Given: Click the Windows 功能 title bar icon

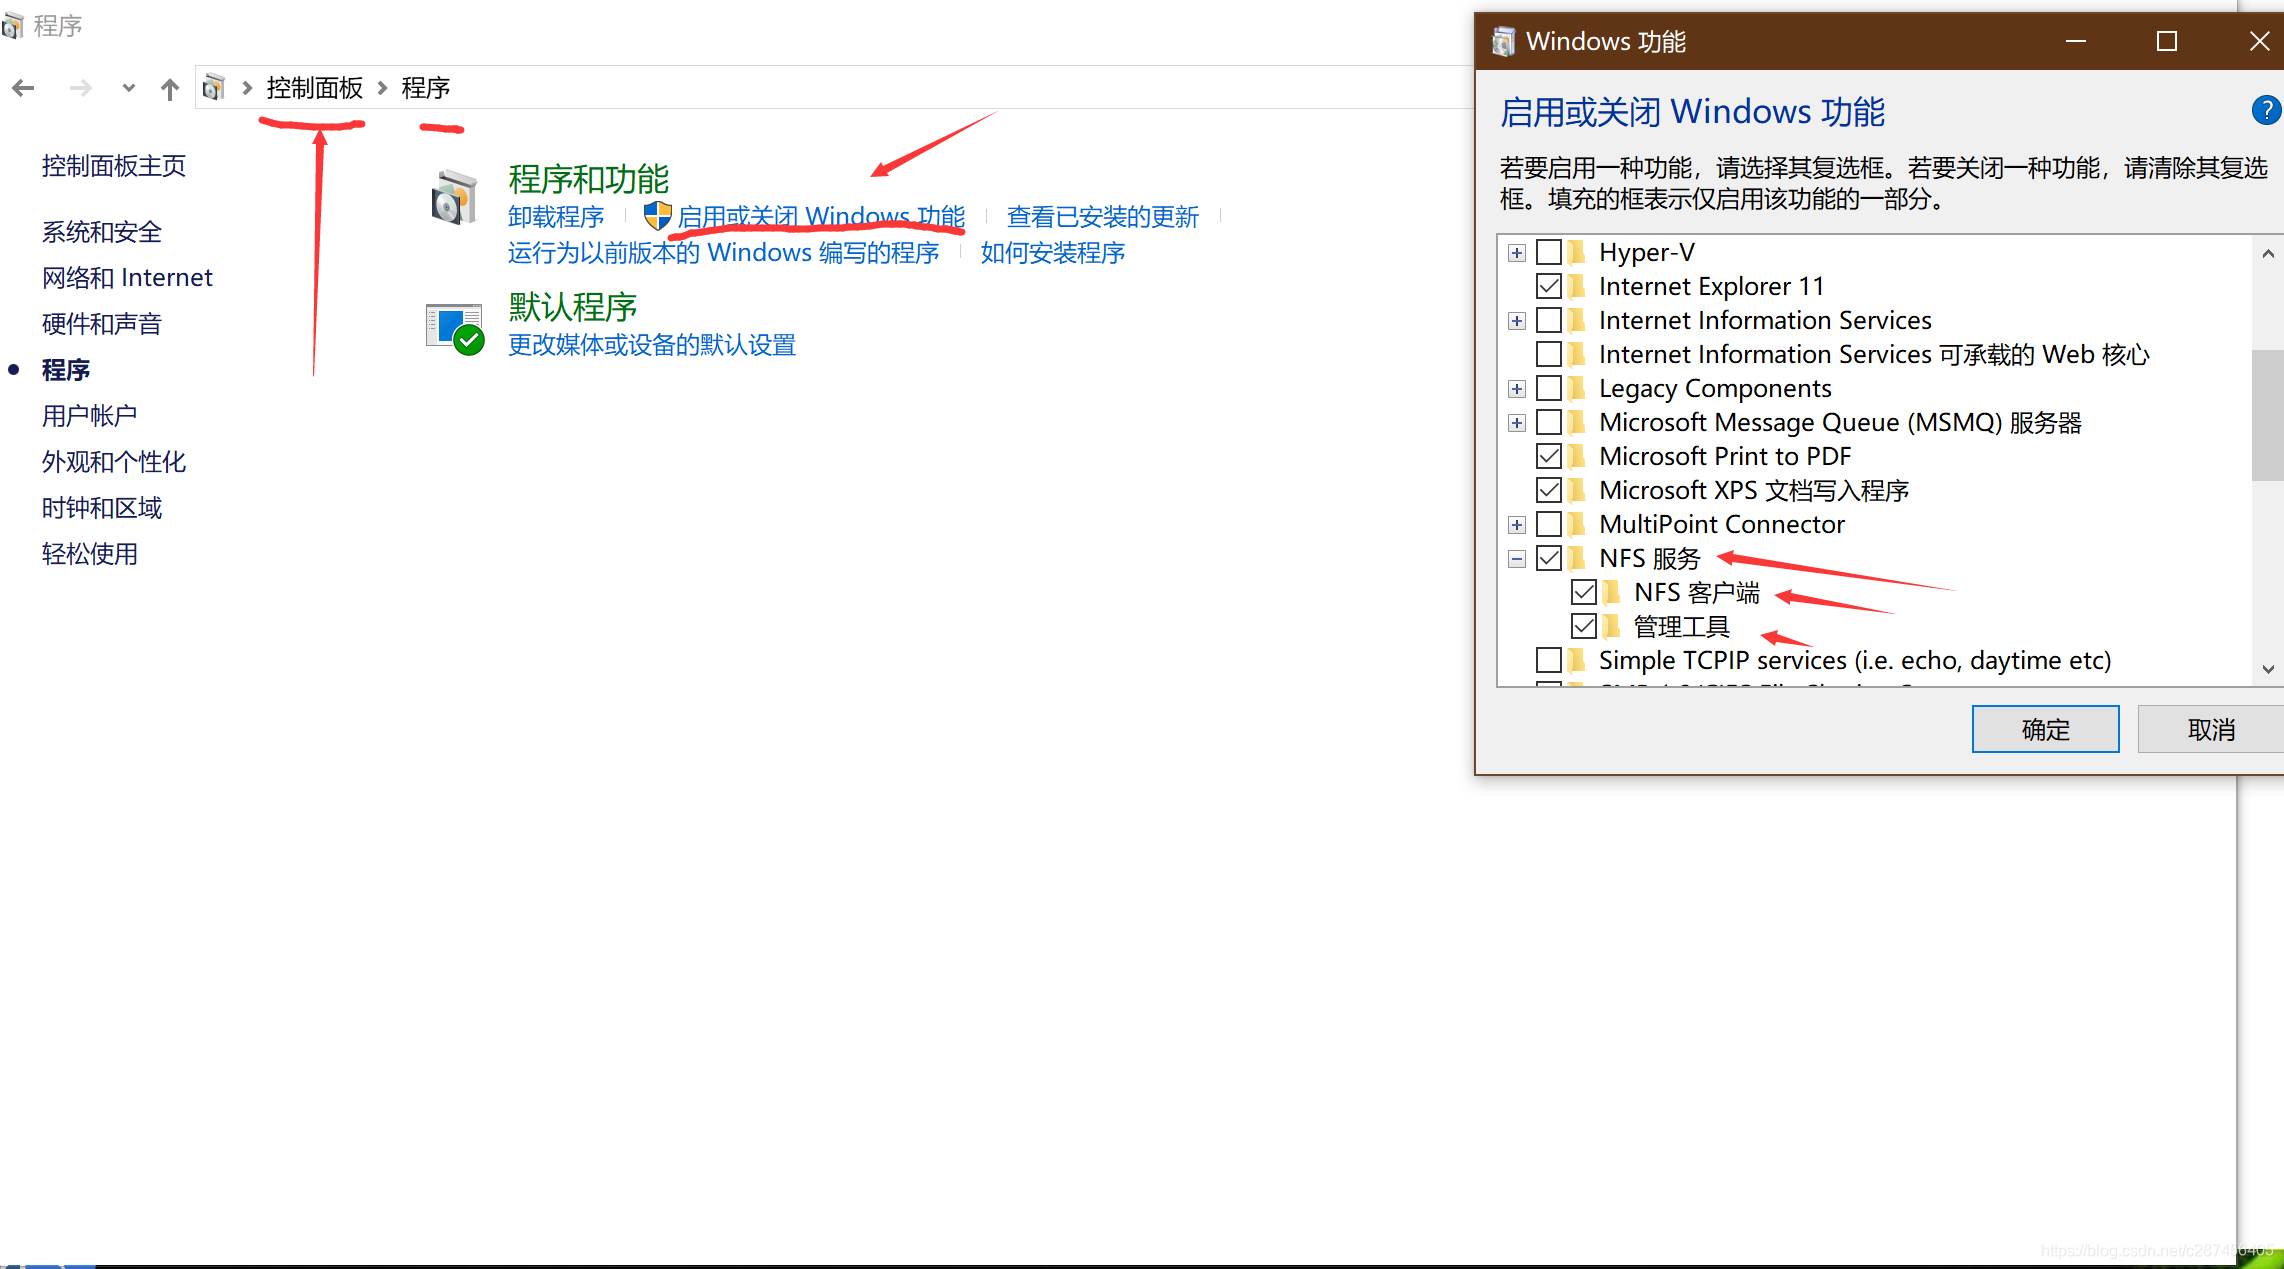Looking at the screenshot, I should point(1503,42).
